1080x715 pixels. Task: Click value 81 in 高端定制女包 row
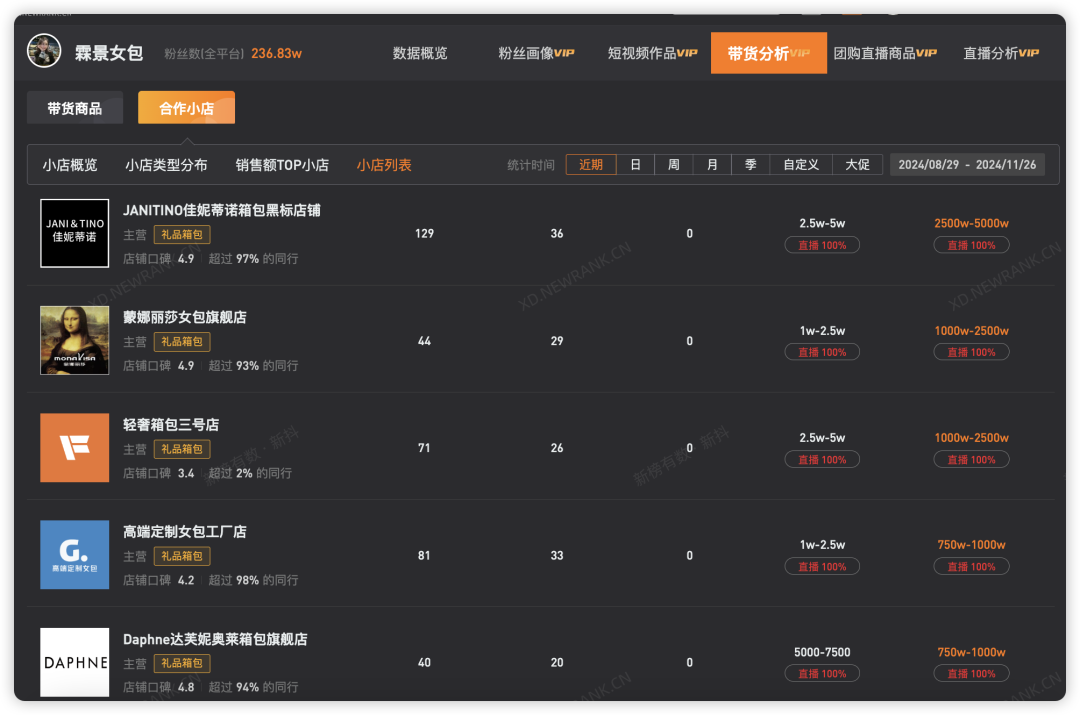pyautogui.click(x=424, y=555)
